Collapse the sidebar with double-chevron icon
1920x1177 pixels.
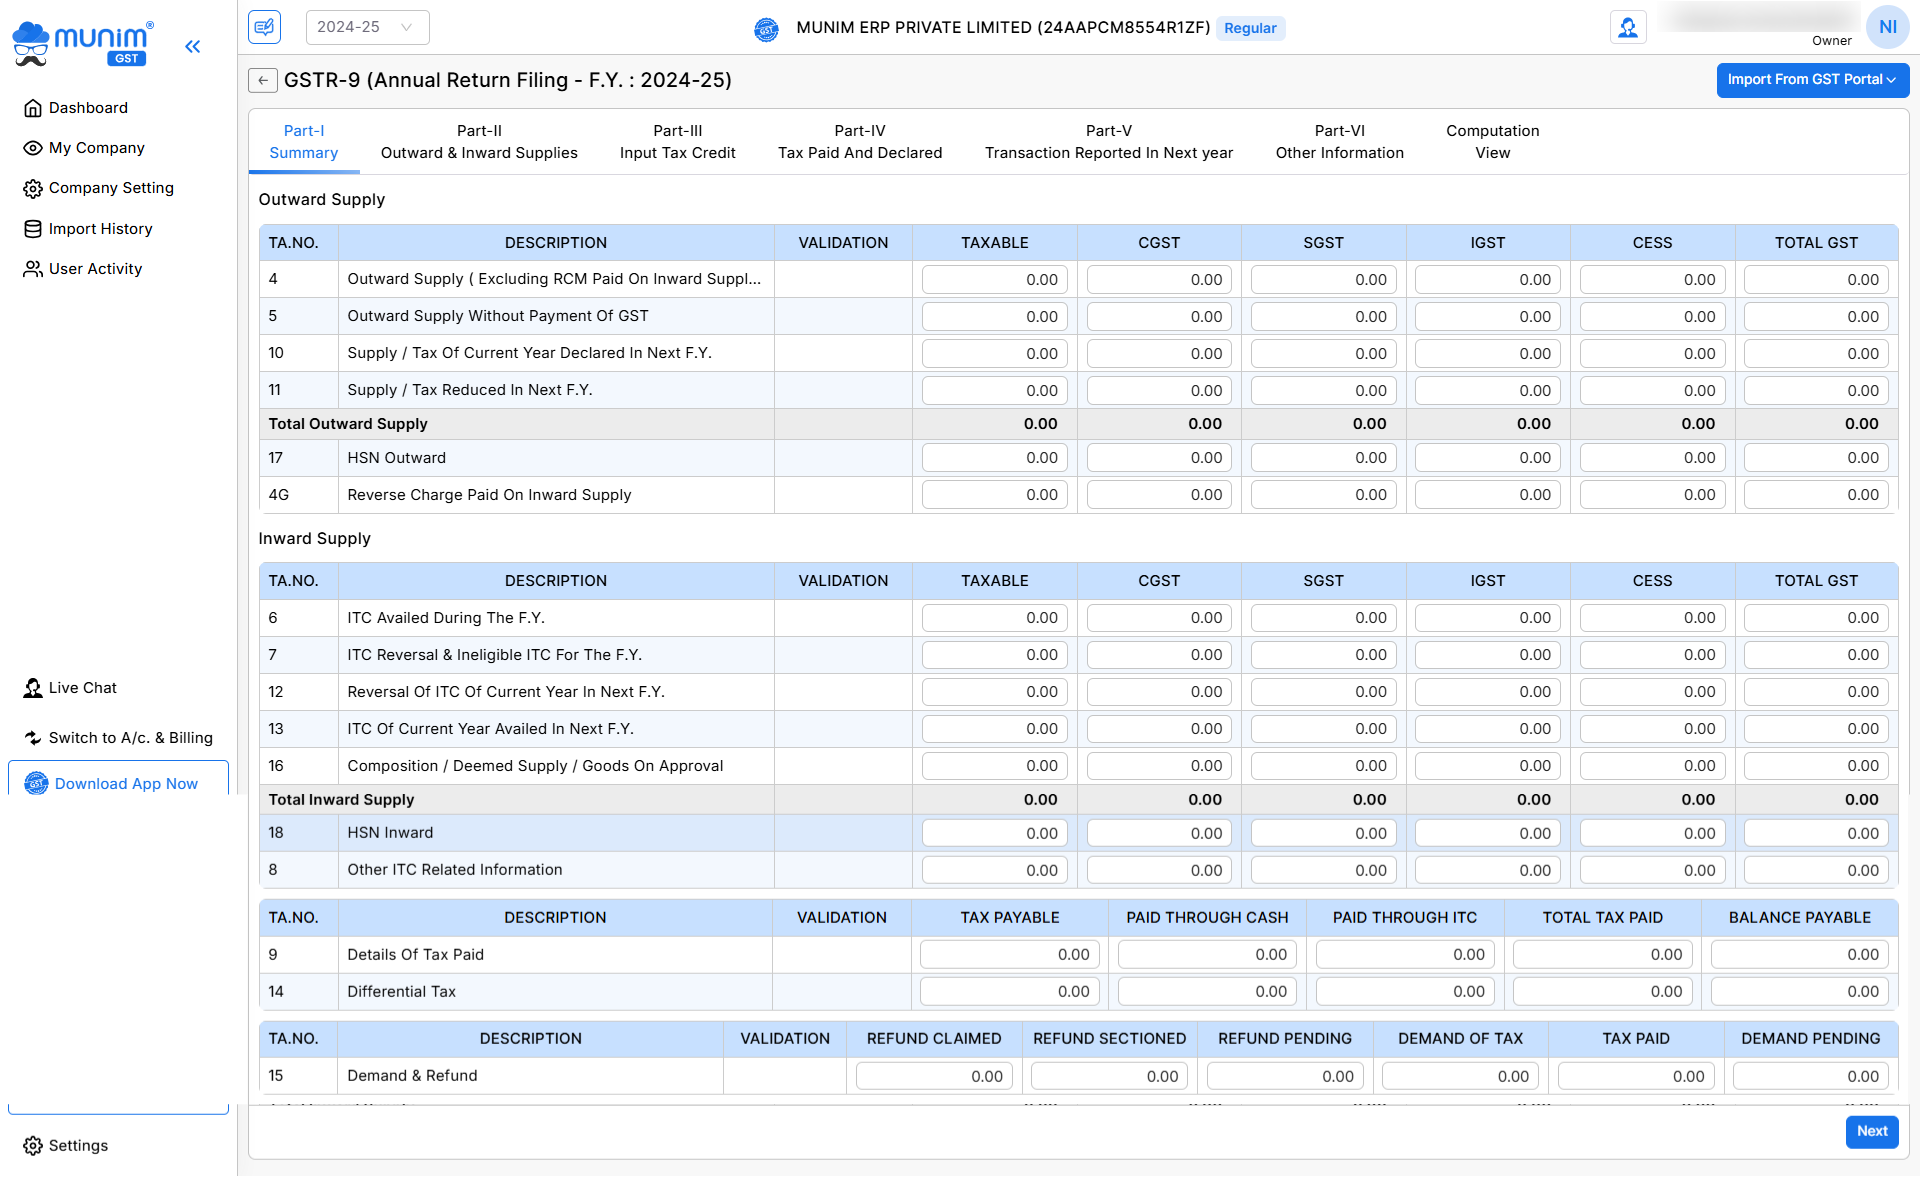(x=193, y=46)
